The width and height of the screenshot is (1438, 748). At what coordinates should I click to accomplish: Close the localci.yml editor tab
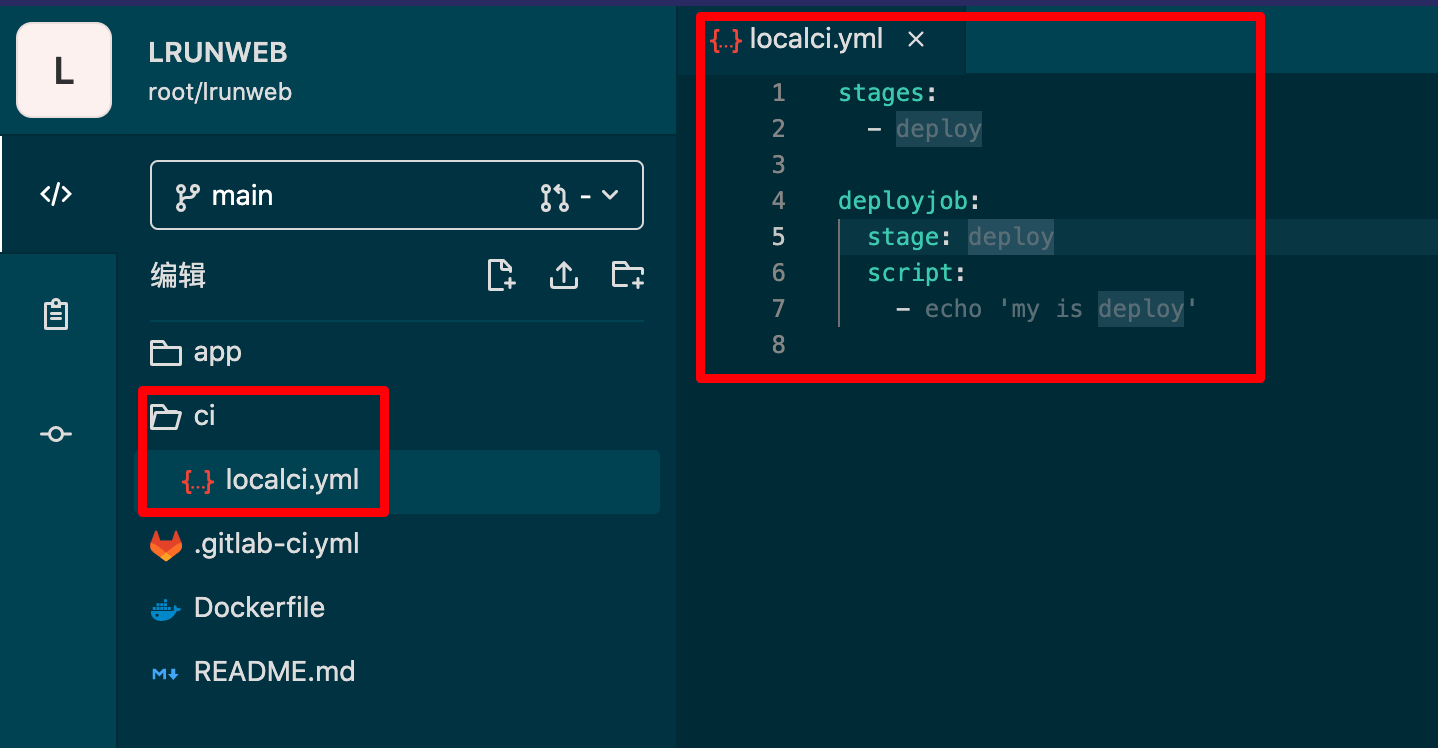point(916,39)
